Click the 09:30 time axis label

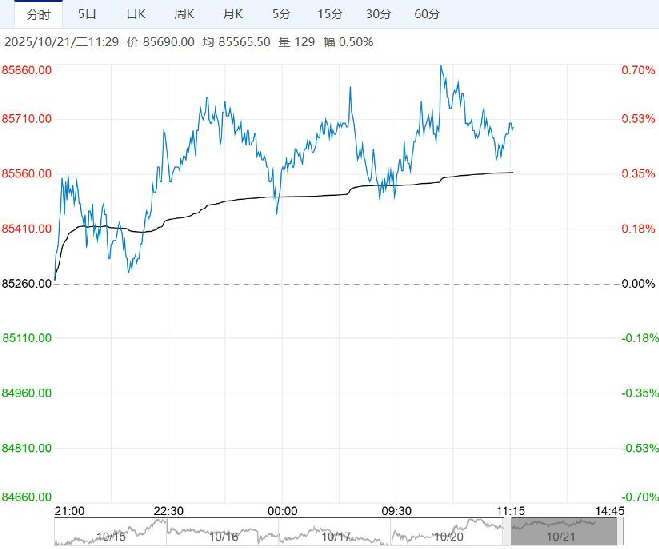click(x=398, y=511)
